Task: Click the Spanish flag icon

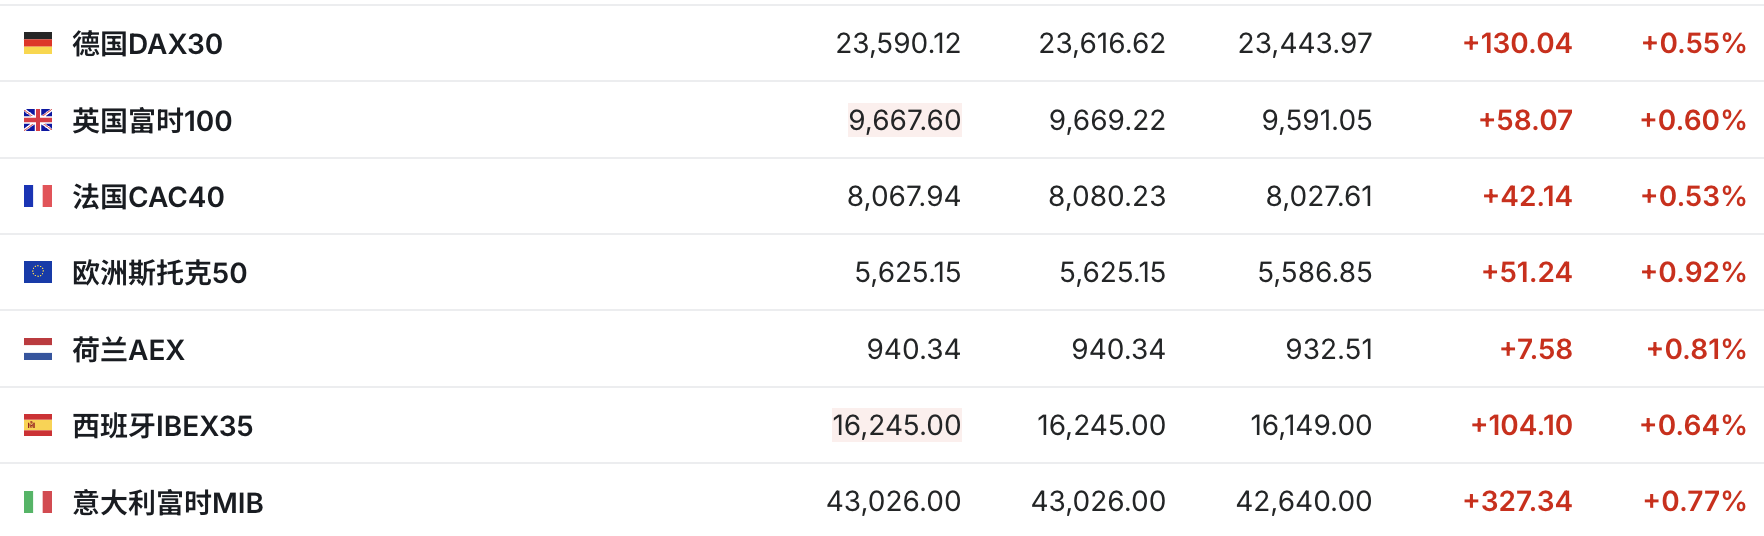Action: click(38, 425)
